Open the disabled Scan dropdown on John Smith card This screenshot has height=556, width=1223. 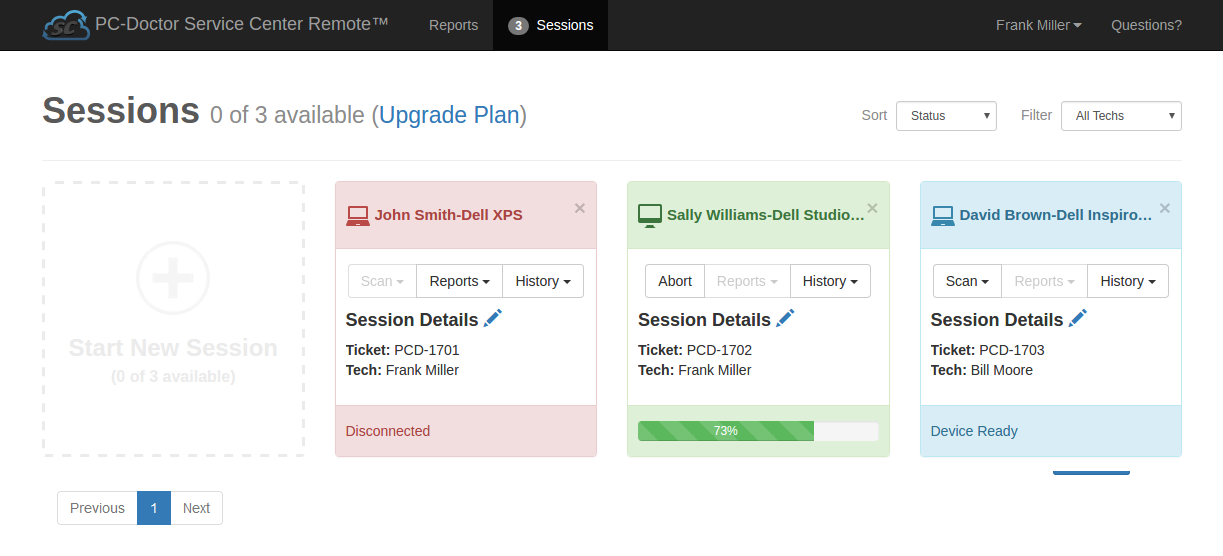pyautogui.click(x=382, y=281)
